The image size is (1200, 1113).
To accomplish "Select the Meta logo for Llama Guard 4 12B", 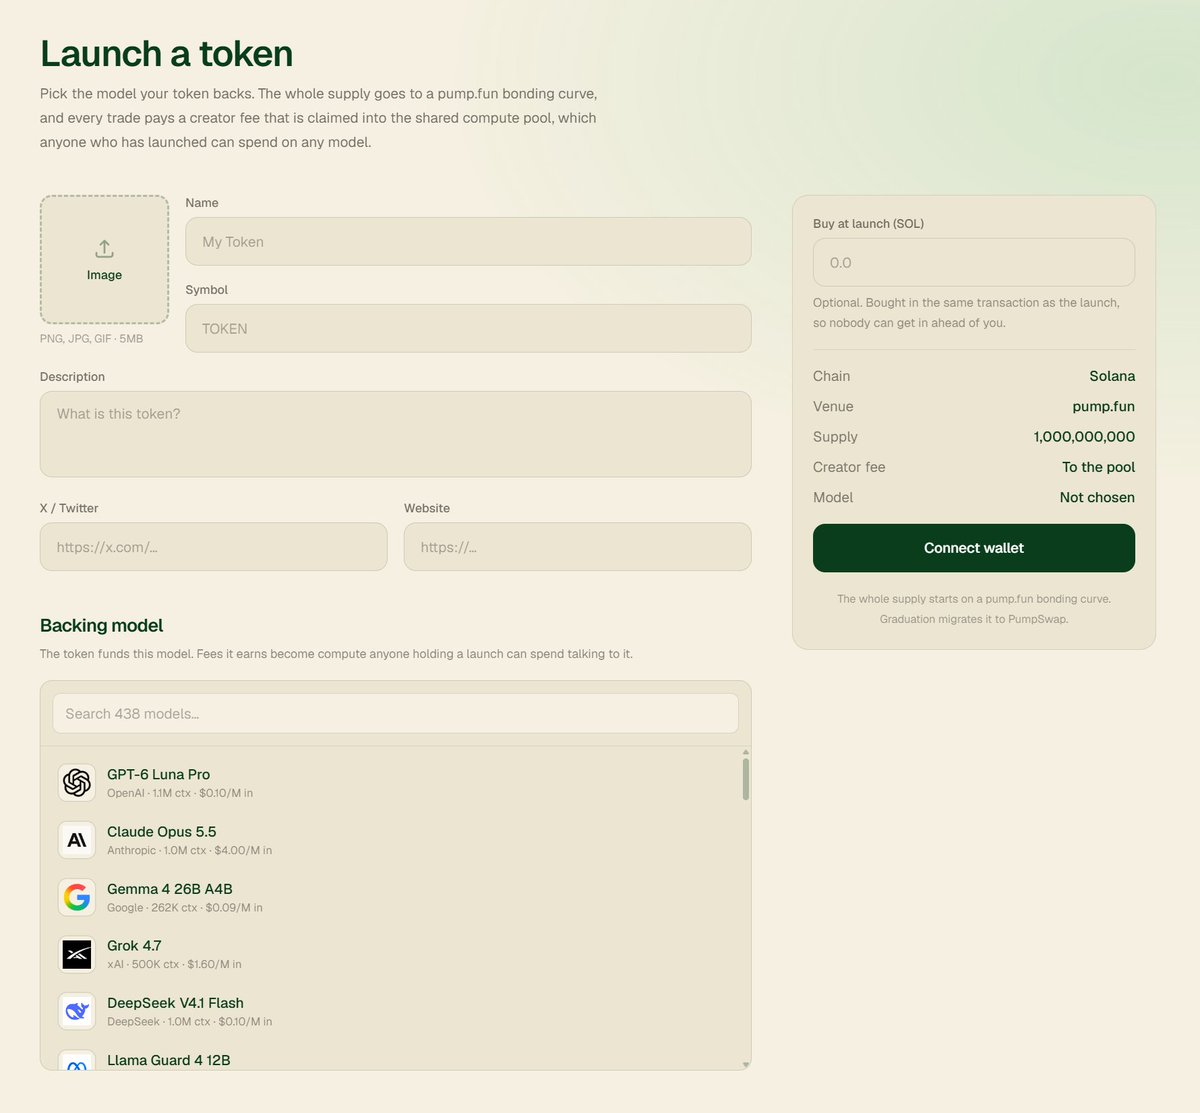I will pos(77,1060).
